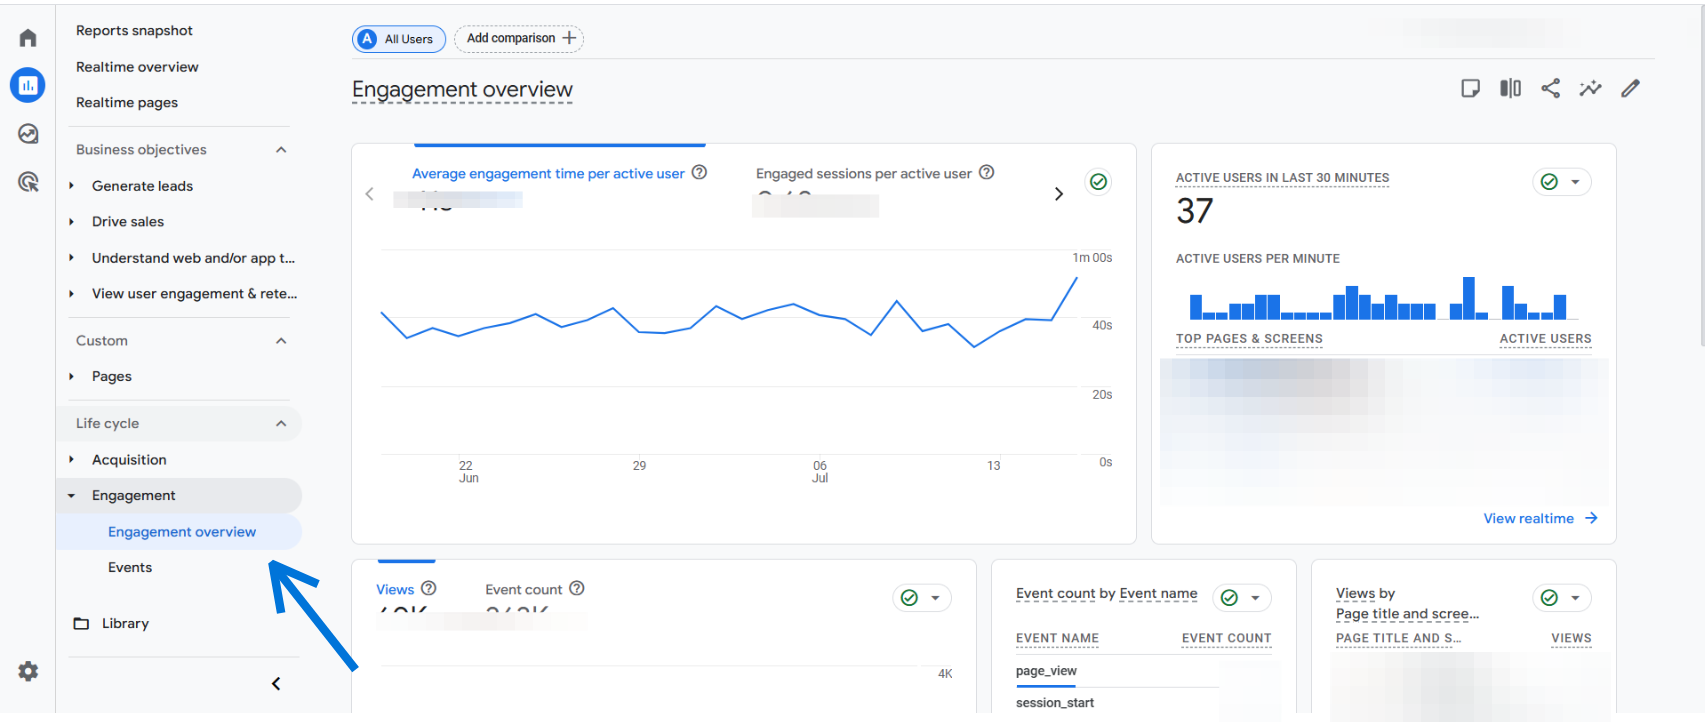This screenshot has height=722, width=1705.
Task: Click ACTIVE USERS IN LAST 30 MINUTES label
Action: 1282,178
